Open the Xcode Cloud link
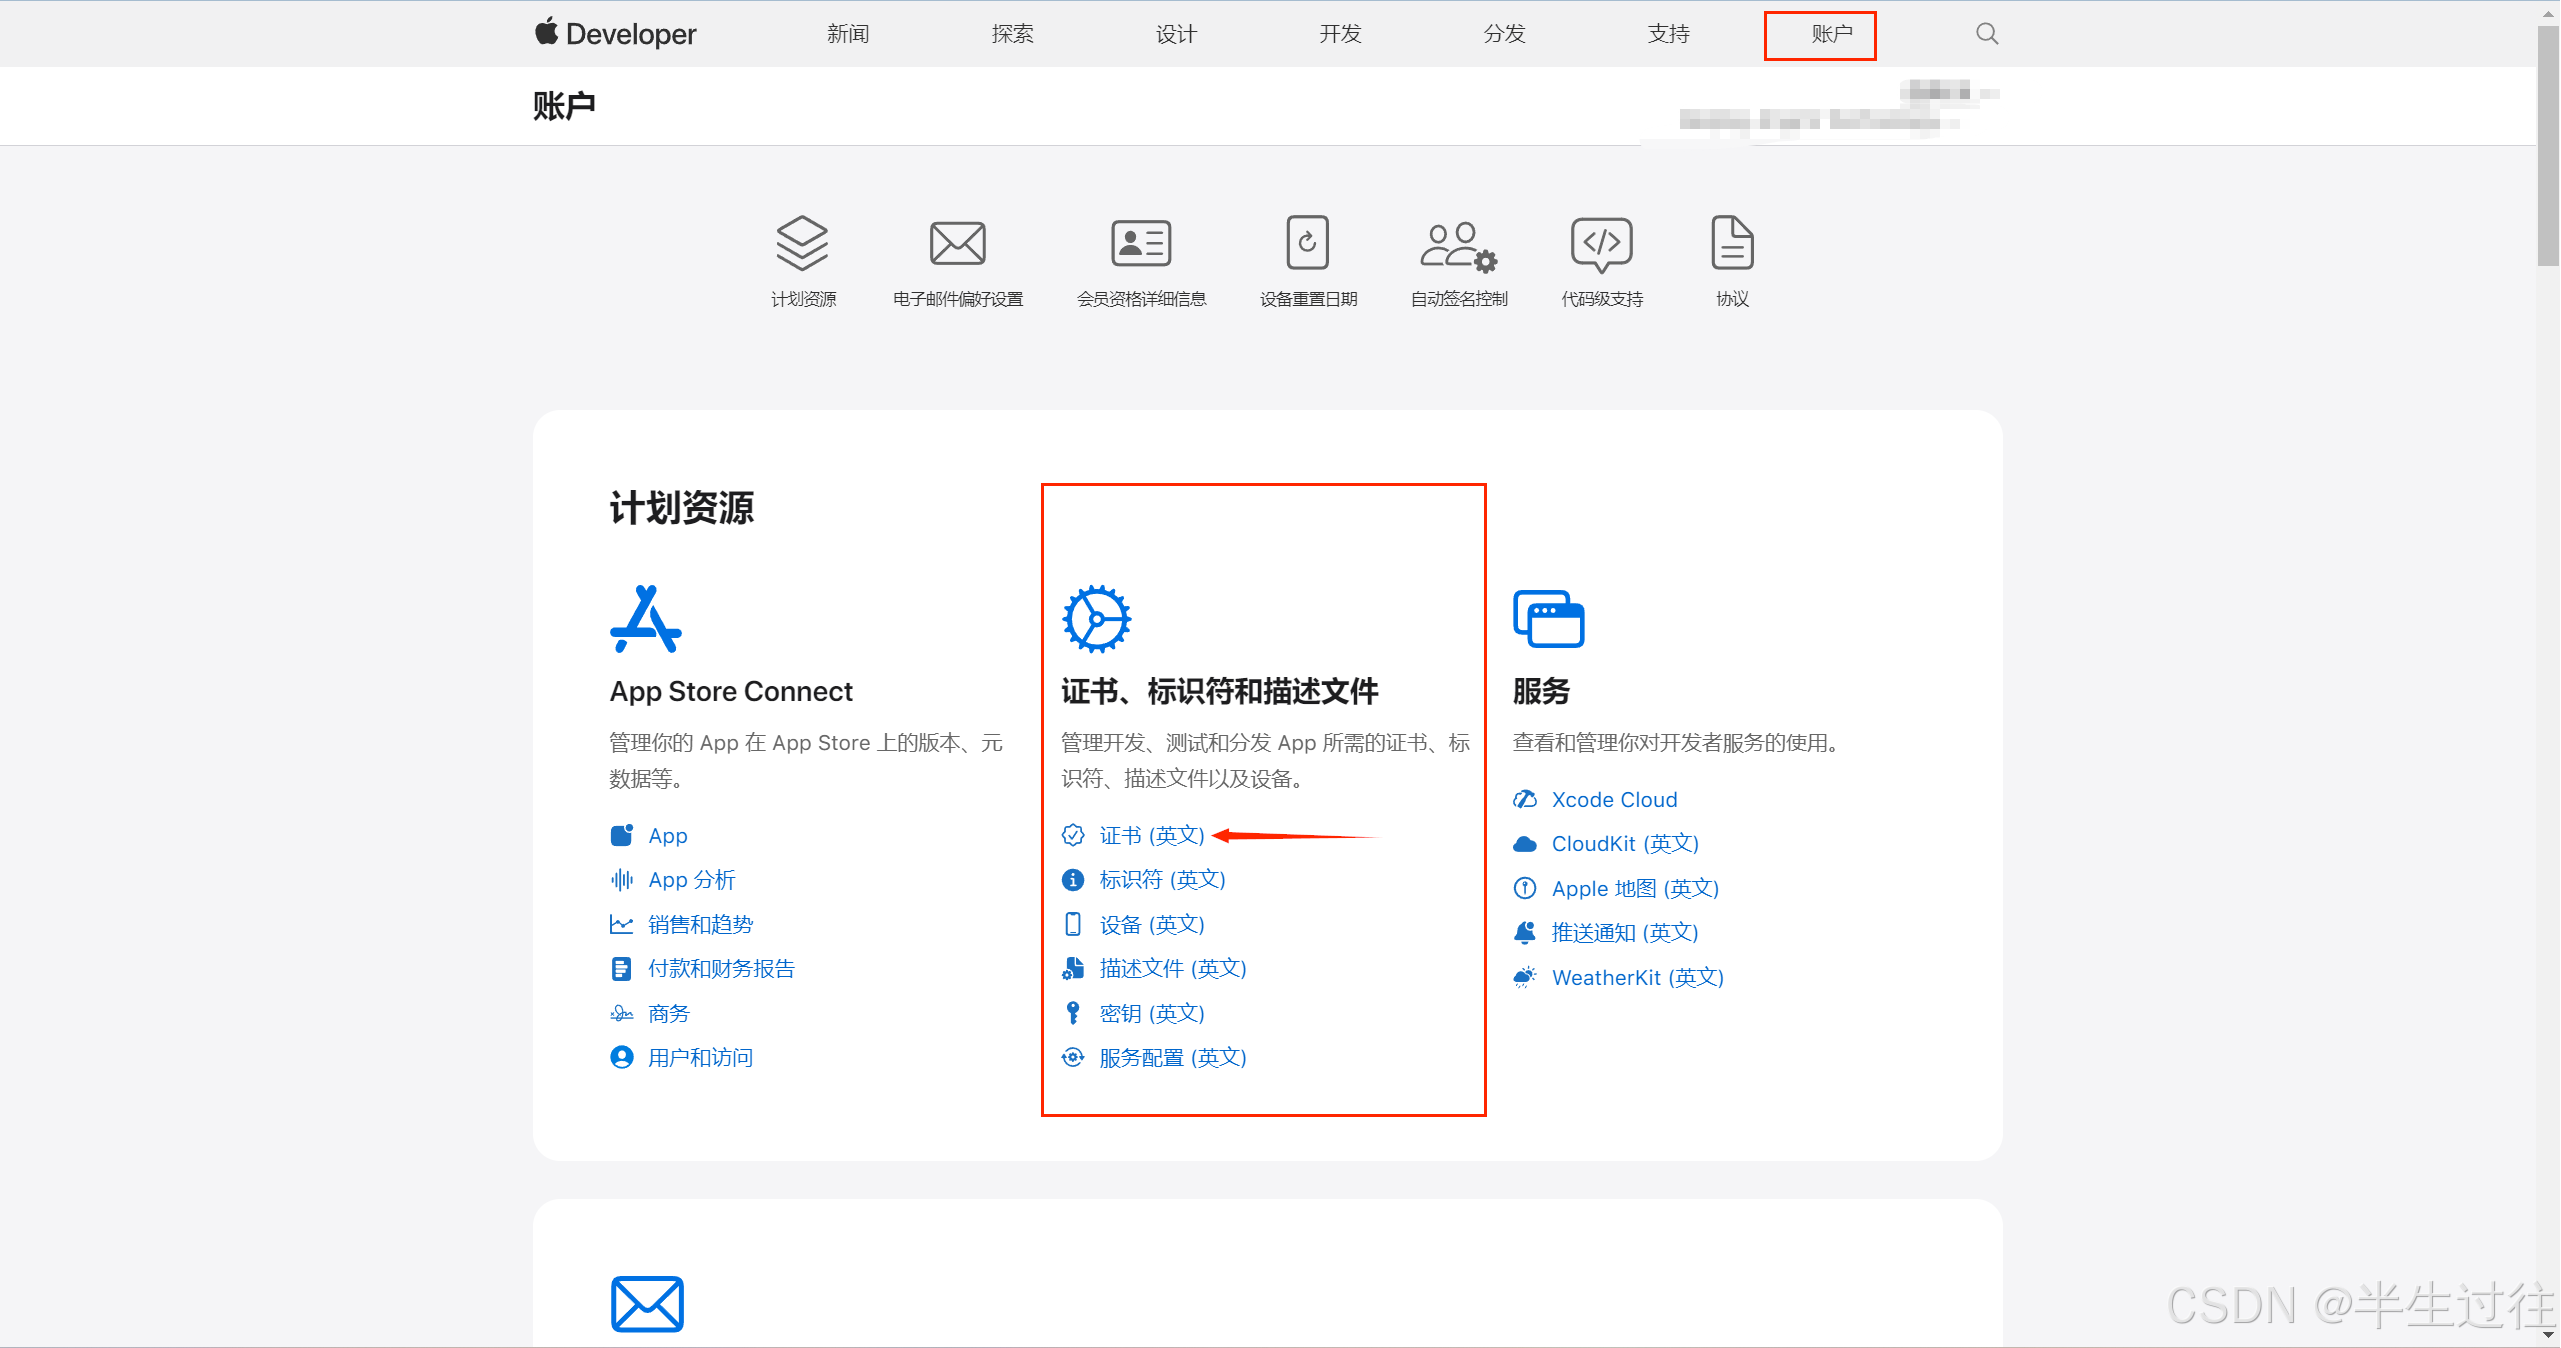 [1615, 800]
